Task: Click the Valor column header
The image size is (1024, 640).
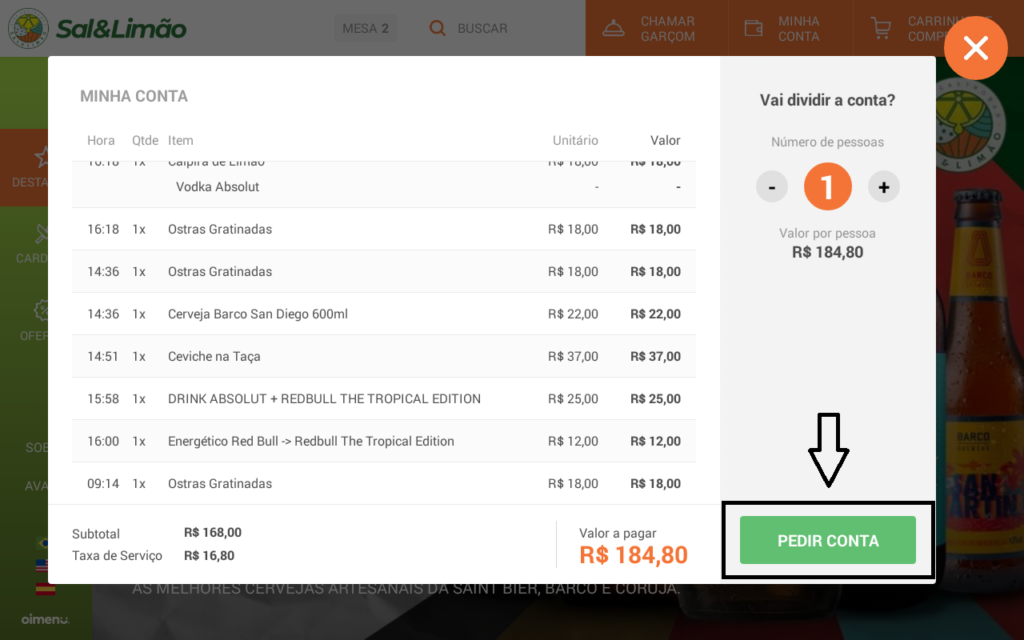Action: pos(665,140)
